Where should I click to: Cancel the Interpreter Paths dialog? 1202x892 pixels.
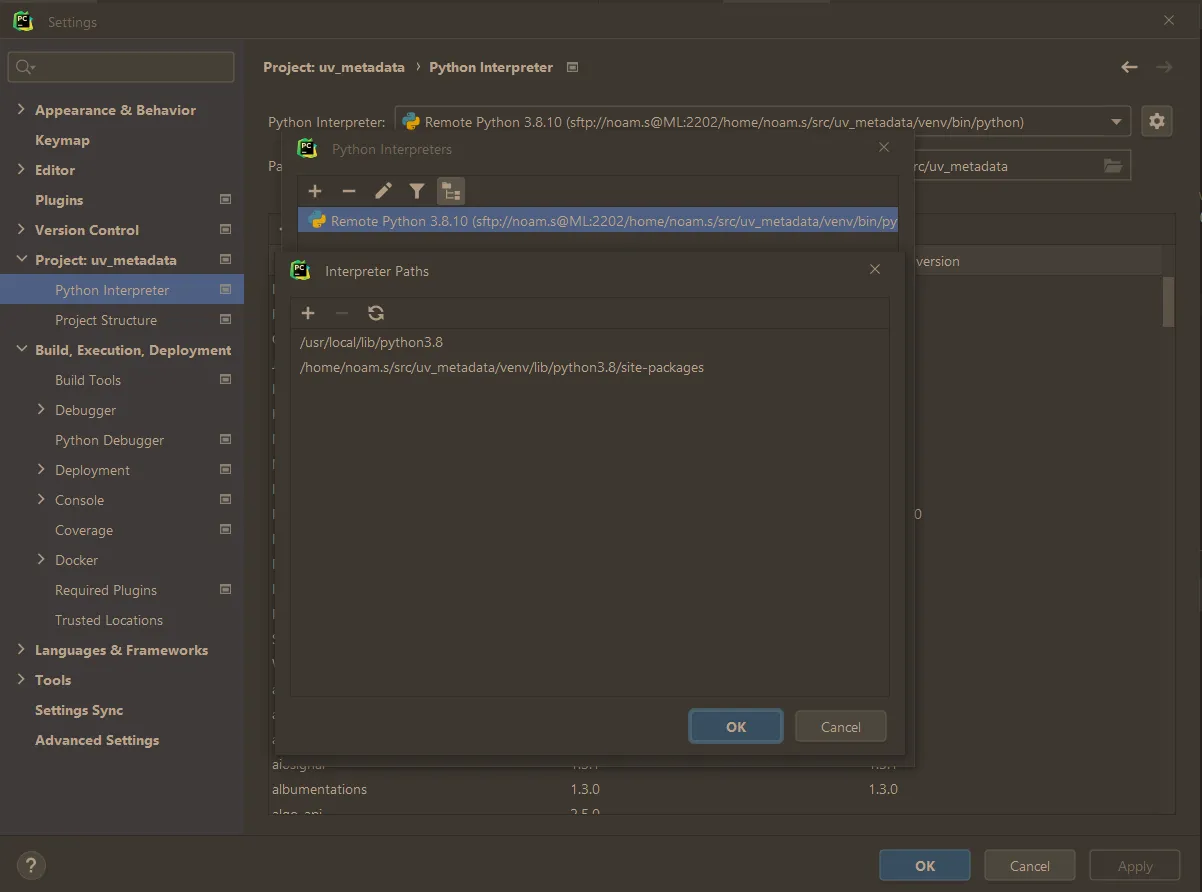[x=841, y=727]
